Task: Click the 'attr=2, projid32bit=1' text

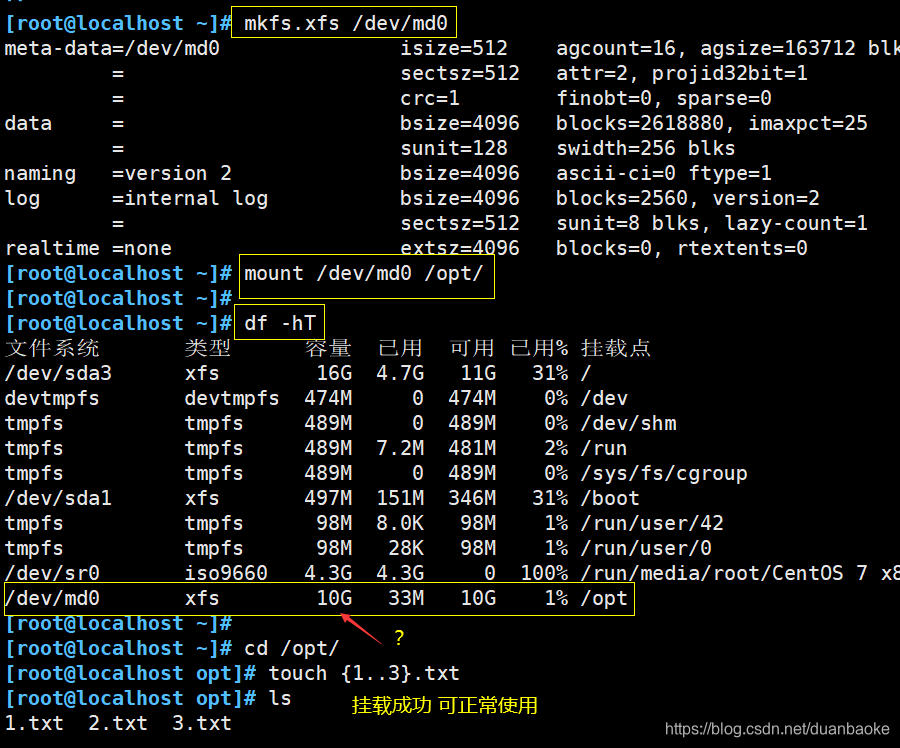Action: (682, 73)
